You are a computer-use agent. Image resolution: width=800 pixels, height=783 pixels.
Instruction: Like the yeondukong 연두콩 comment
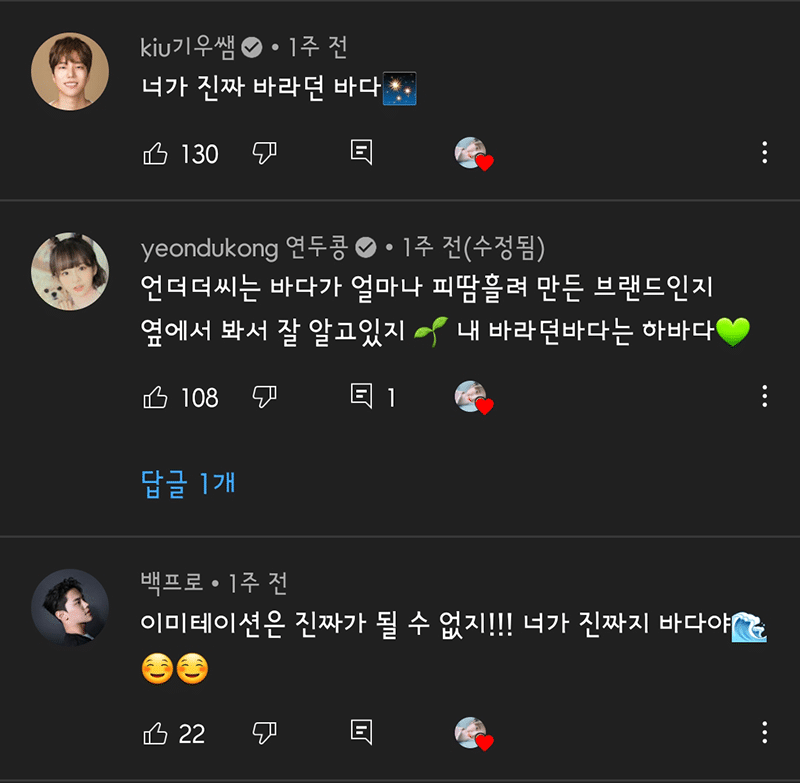[x=156, y=397]
